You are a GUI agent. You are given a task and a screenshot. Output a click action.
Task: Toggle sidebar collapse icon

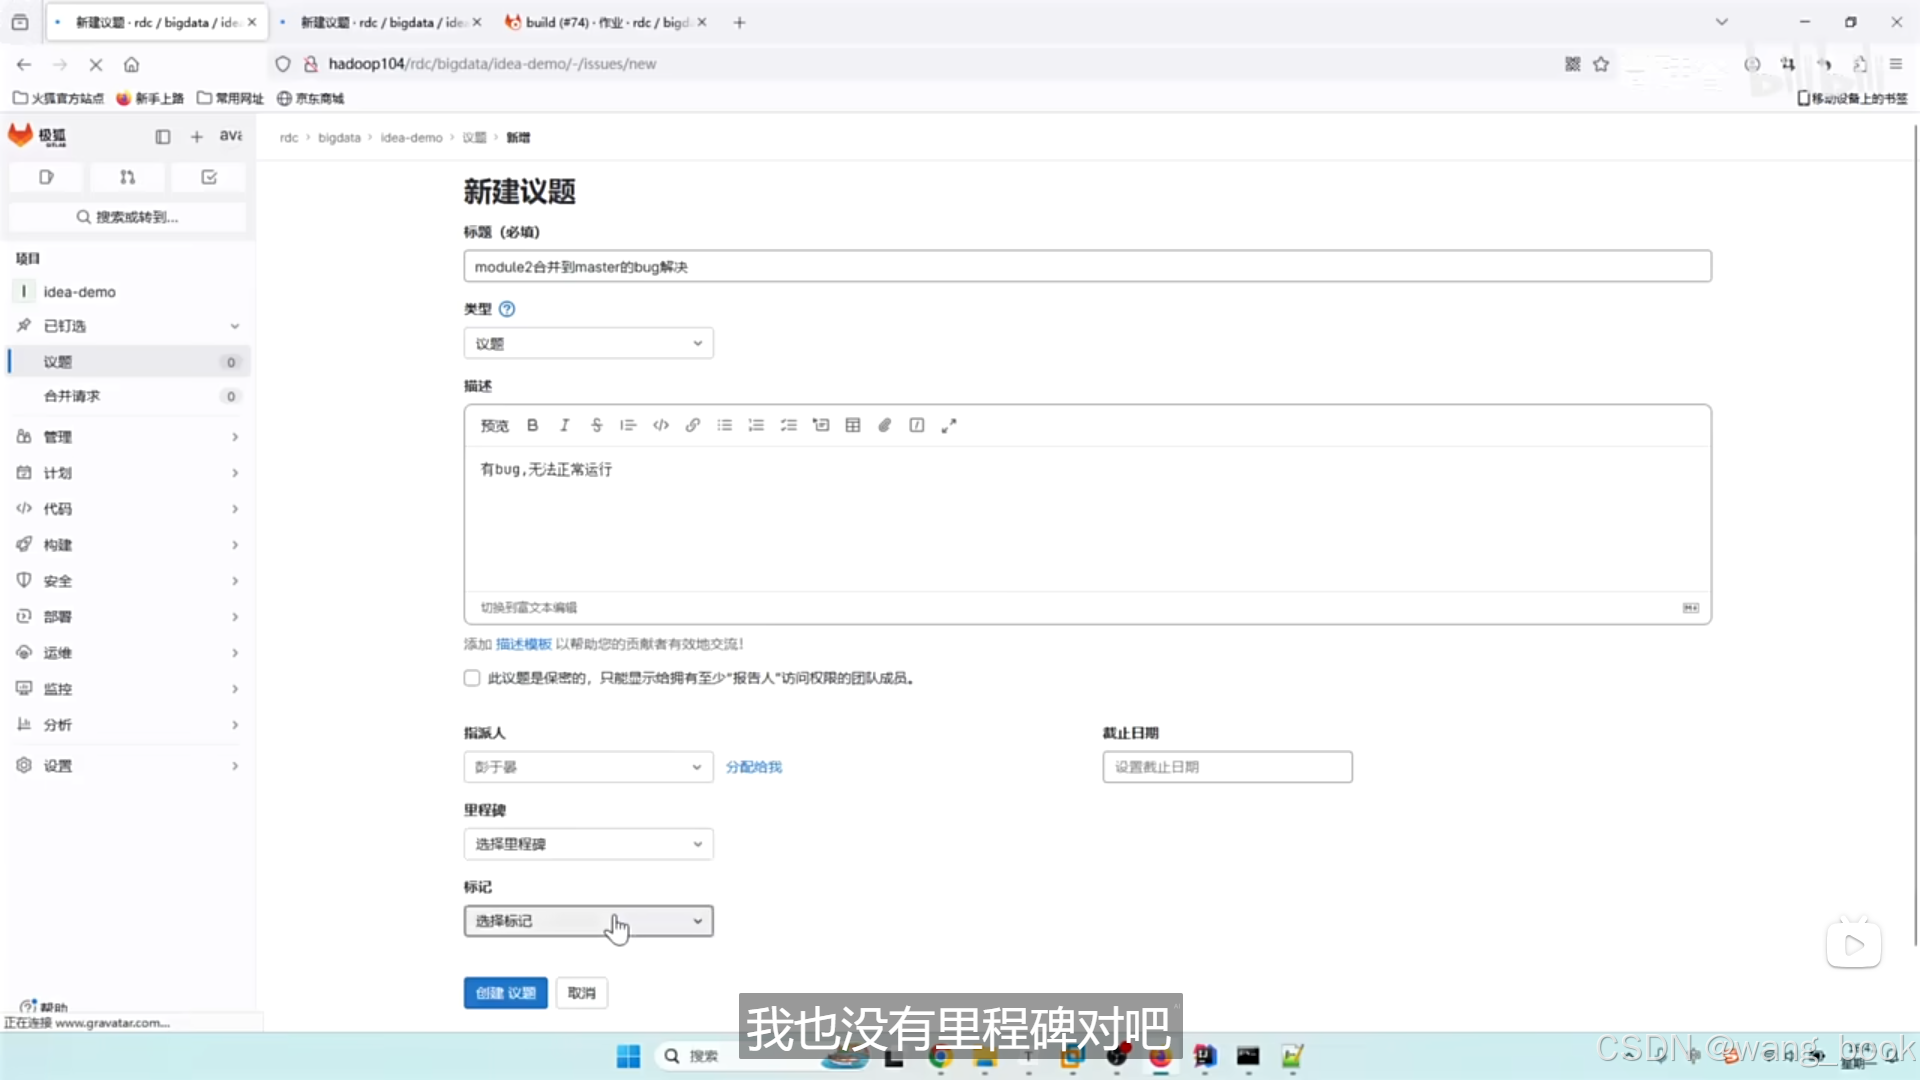click(163, 136)
